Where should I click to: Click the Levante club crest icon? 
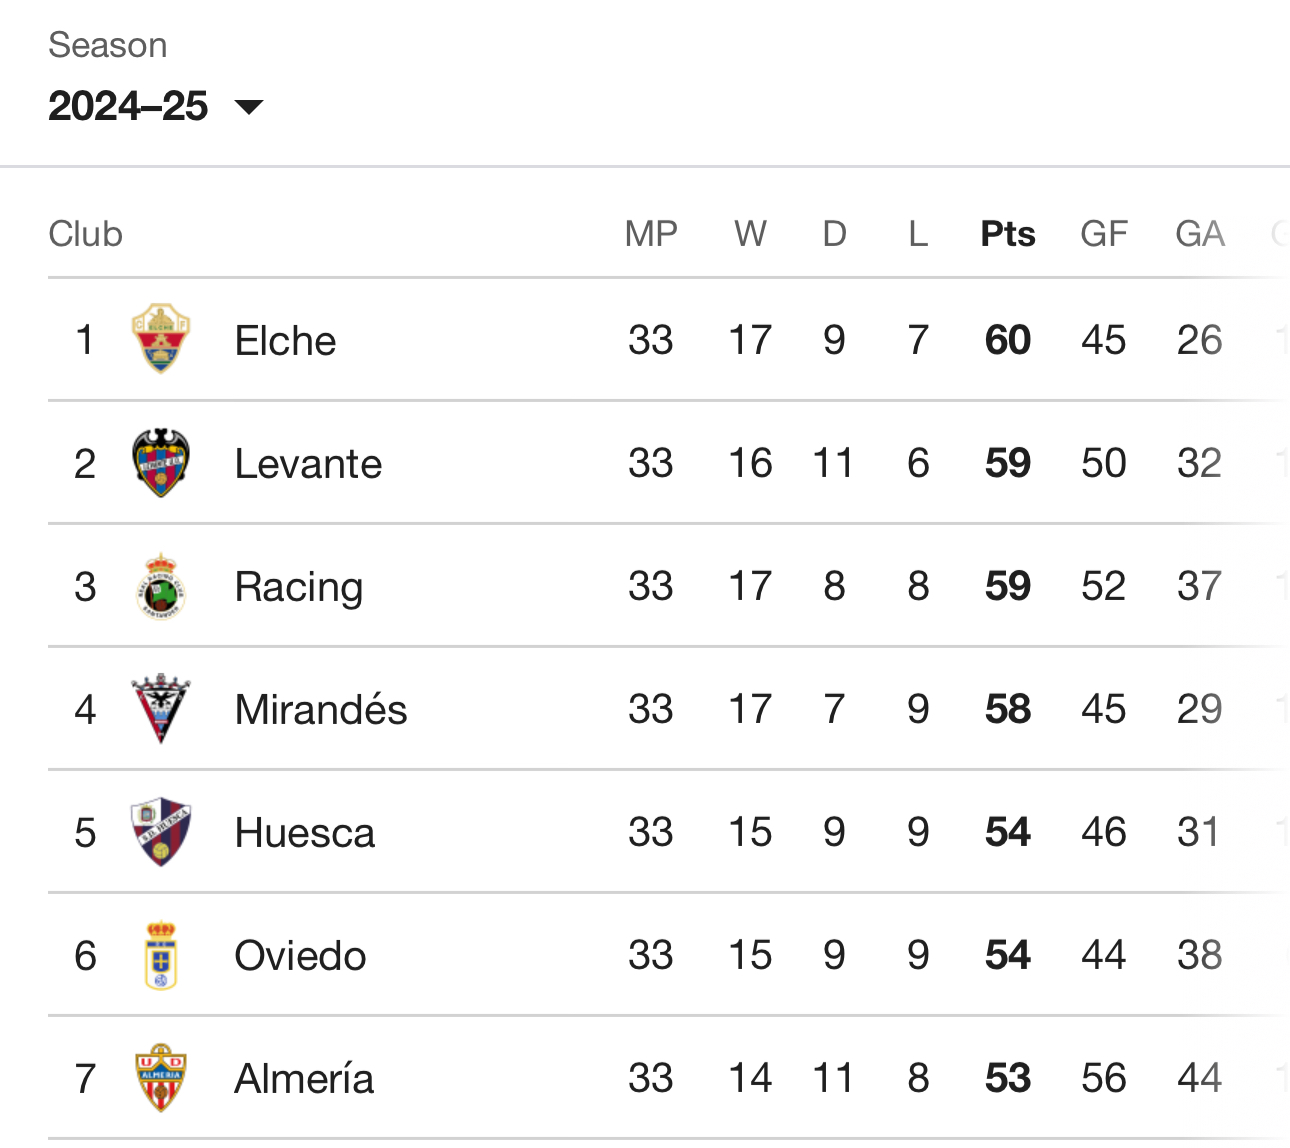point(160,463)
